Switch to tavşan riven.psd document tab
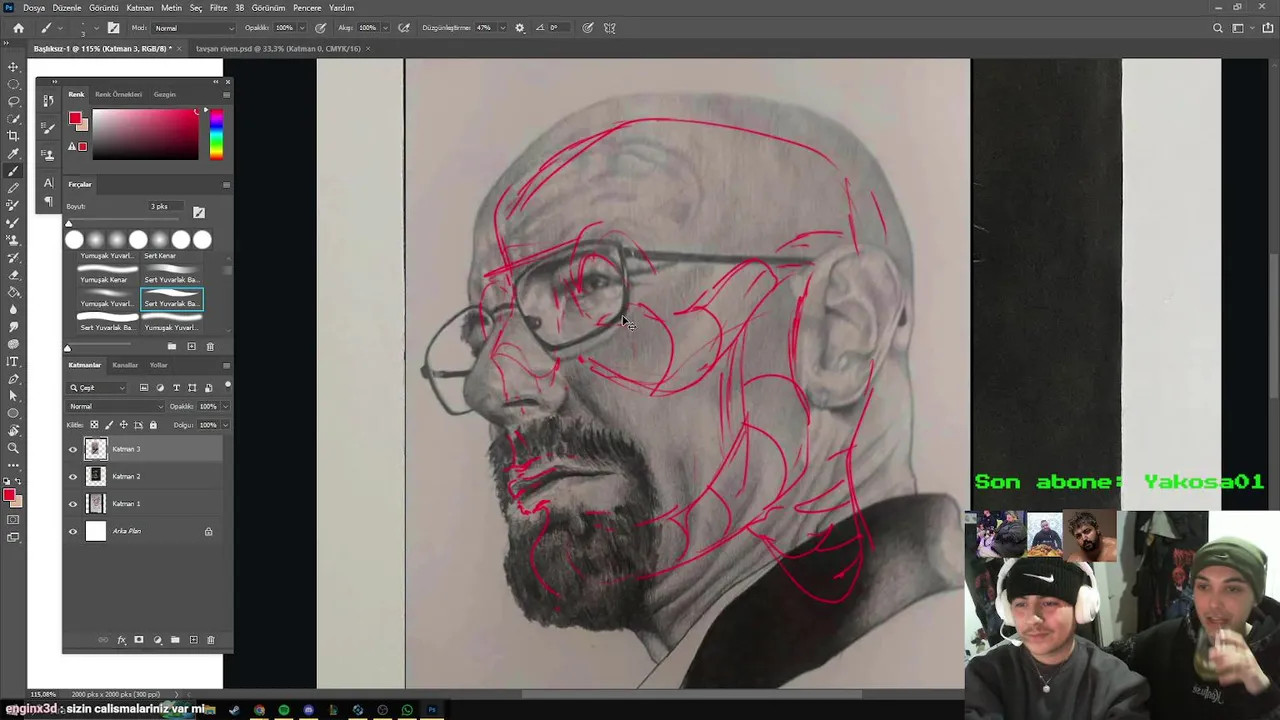The width and height of the screenshot is (1280, 720). coord(278,48)
